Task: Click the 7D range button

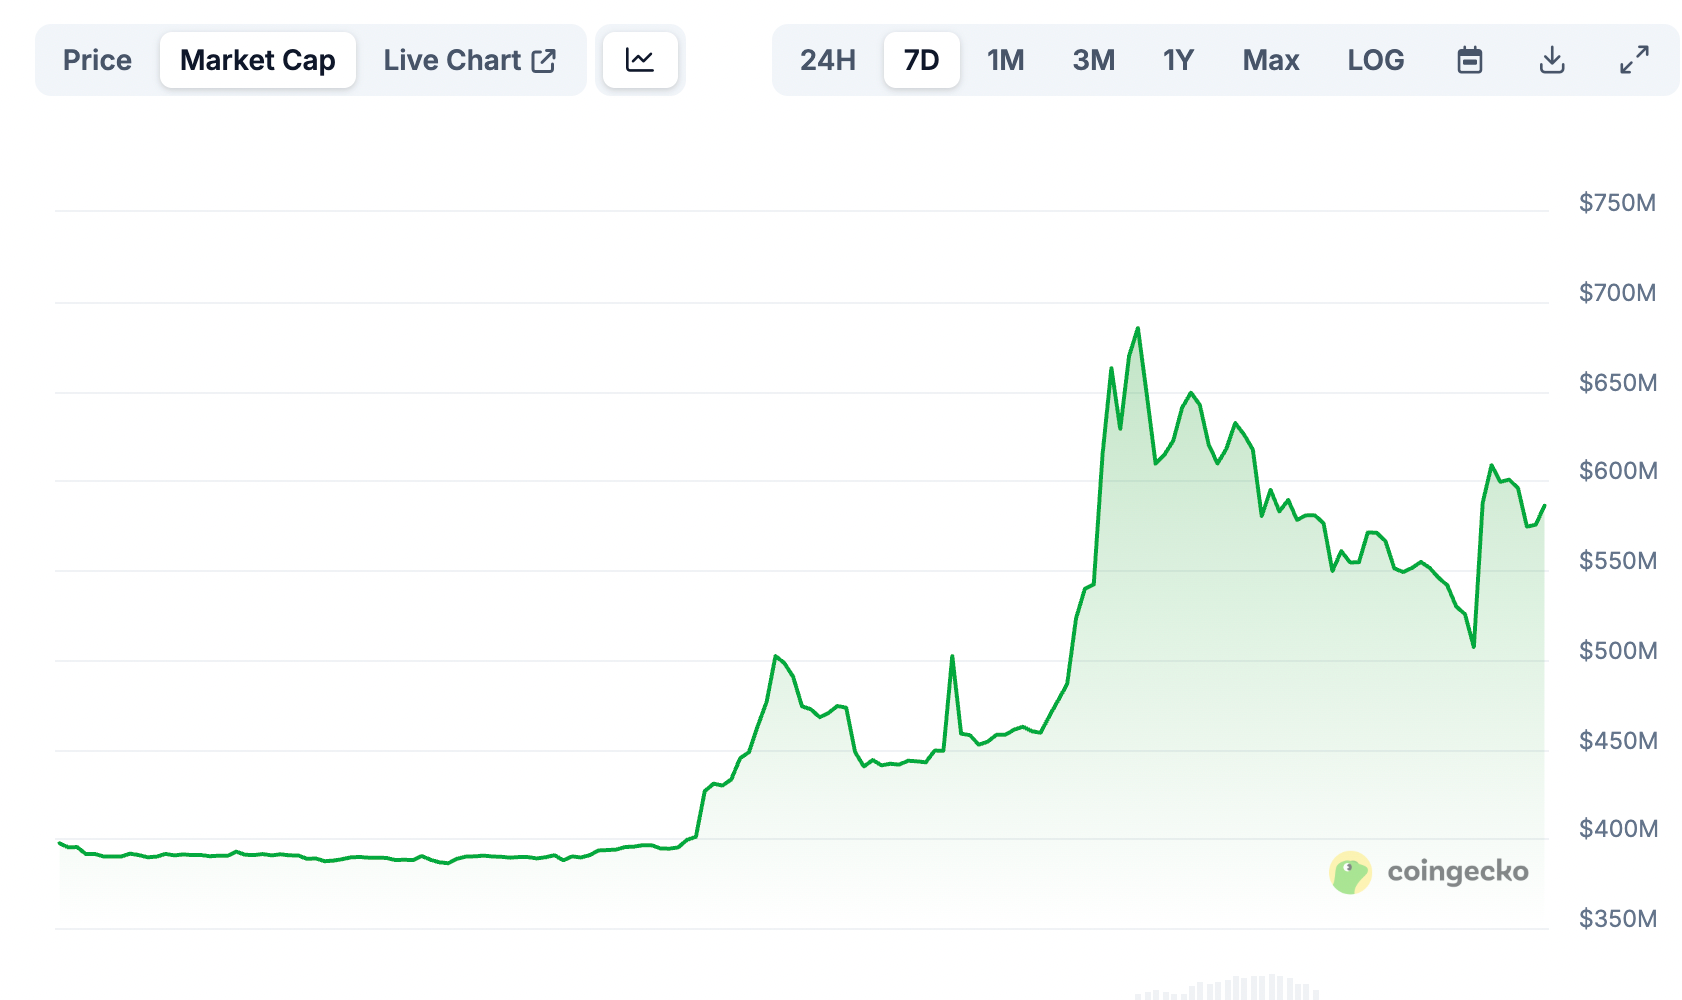Action: tap(920, 60)
